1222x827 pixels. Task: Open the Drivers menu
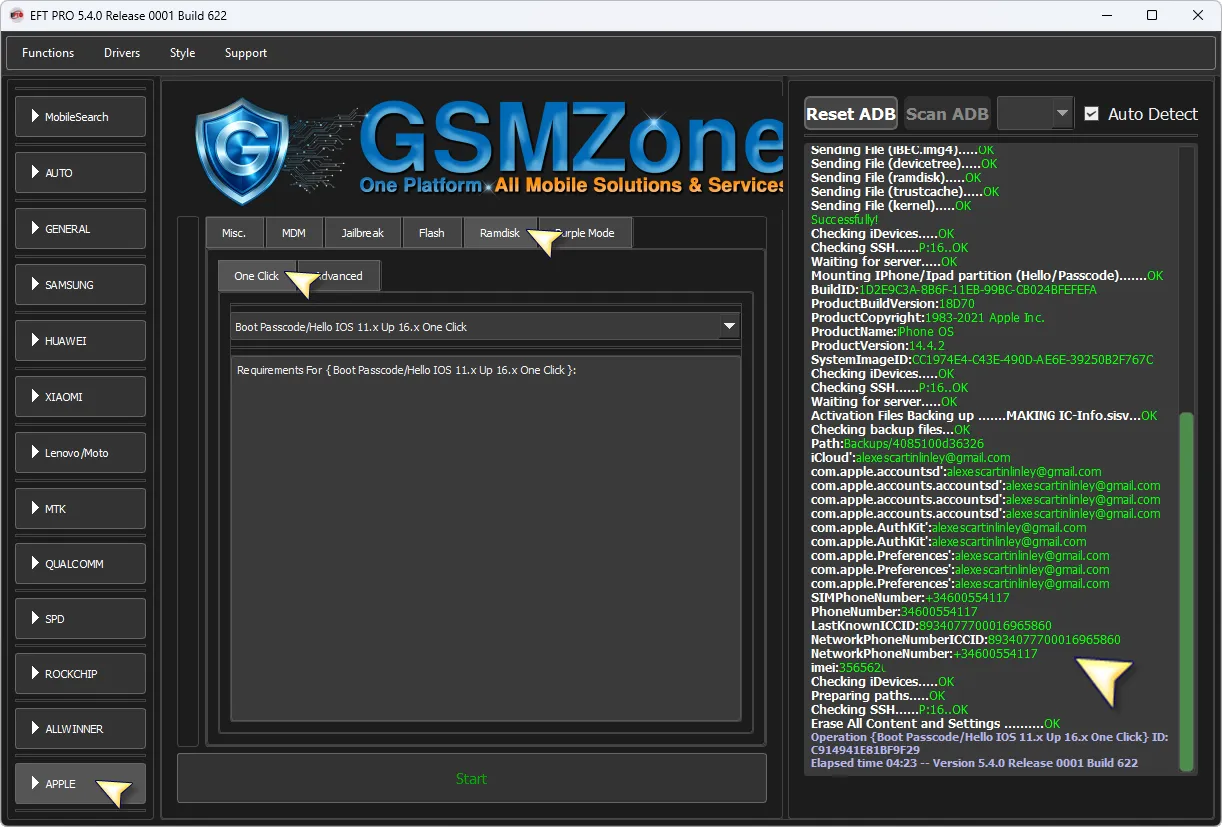tap(122, 53)
